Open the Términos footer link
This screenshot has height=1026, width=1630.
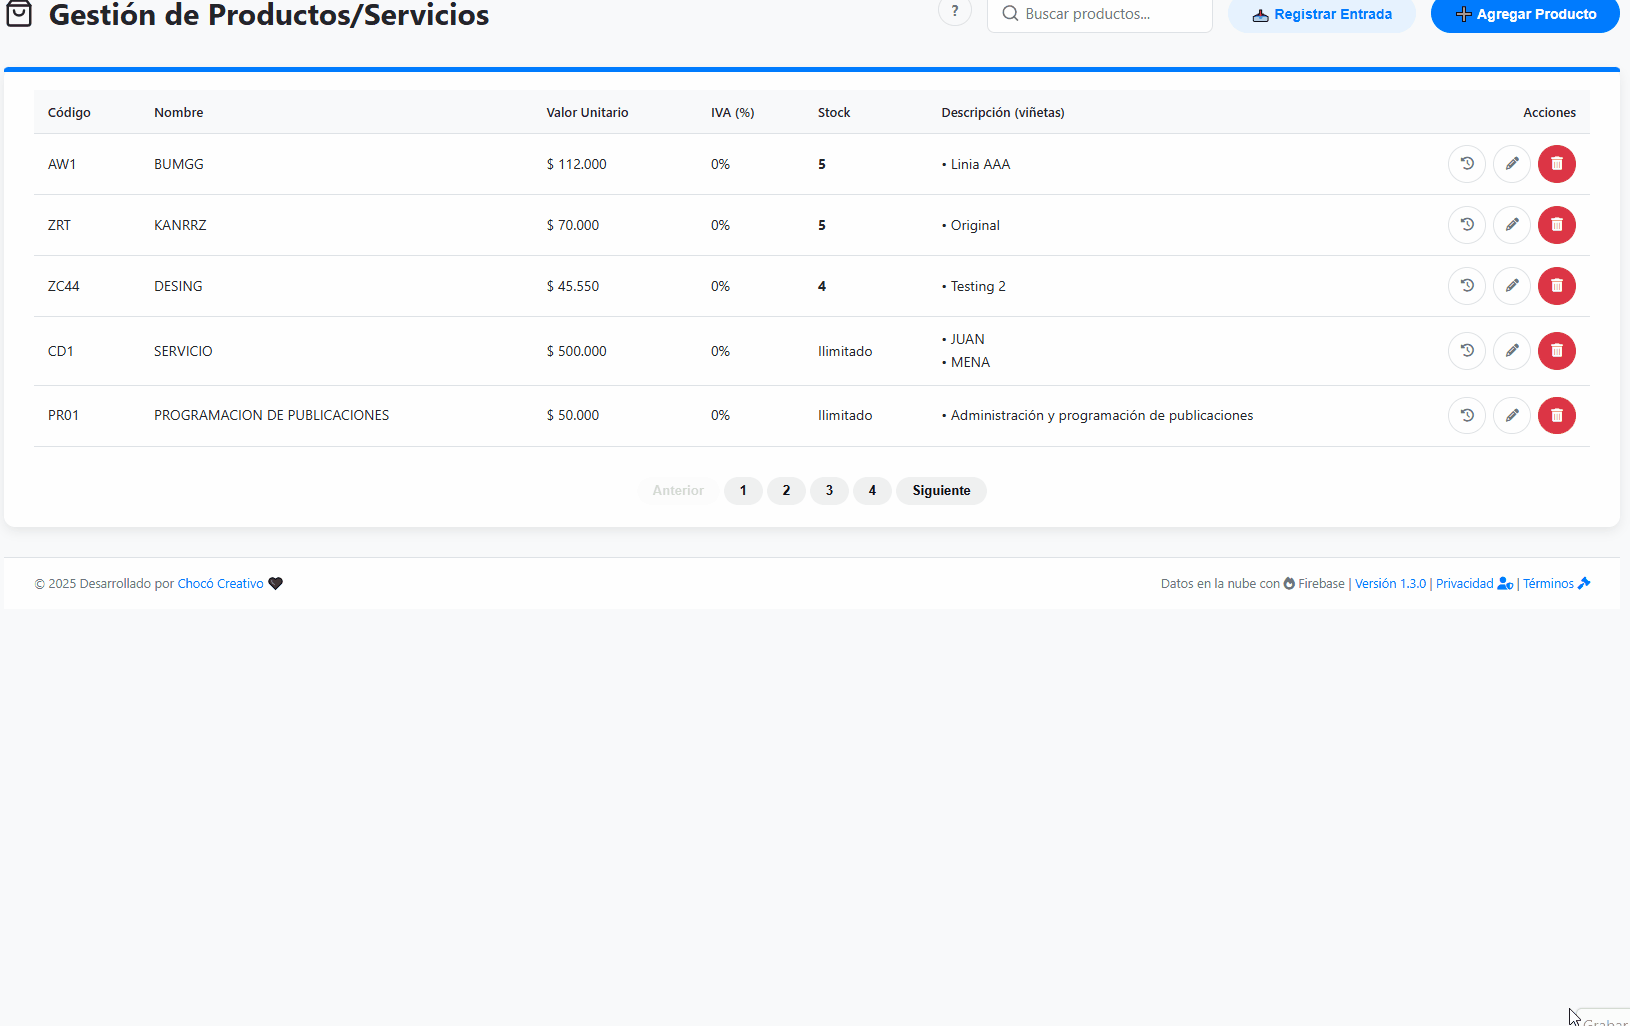click(x=1548, y=584)
